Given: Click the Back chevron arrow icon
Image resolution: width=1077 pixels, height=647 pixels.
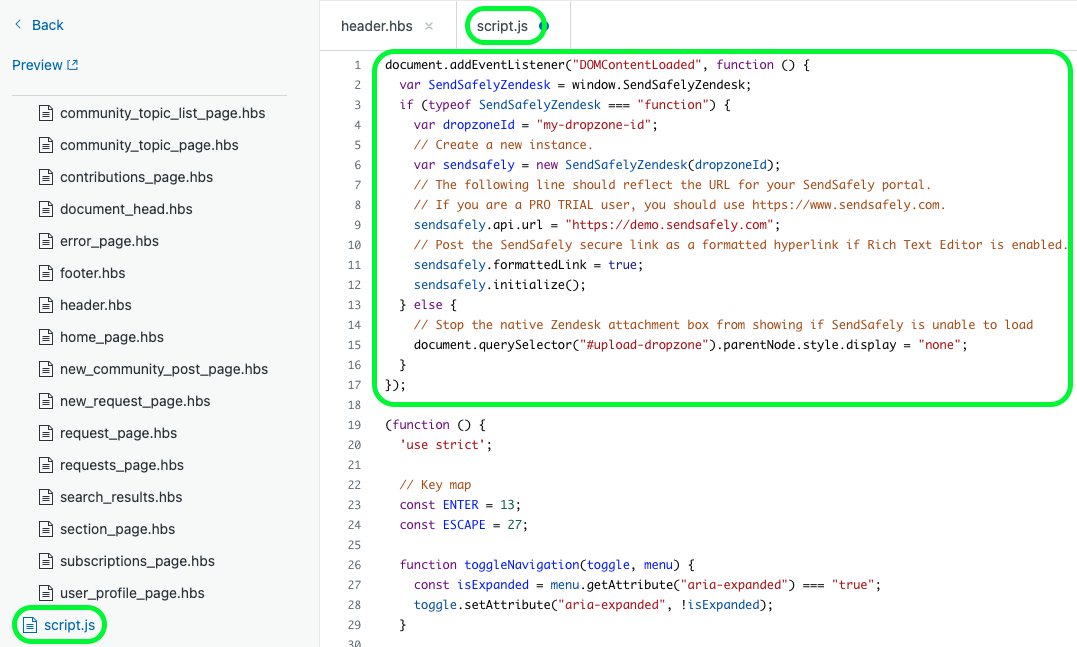Looking at the screenshot, I should tap(18, 25).
